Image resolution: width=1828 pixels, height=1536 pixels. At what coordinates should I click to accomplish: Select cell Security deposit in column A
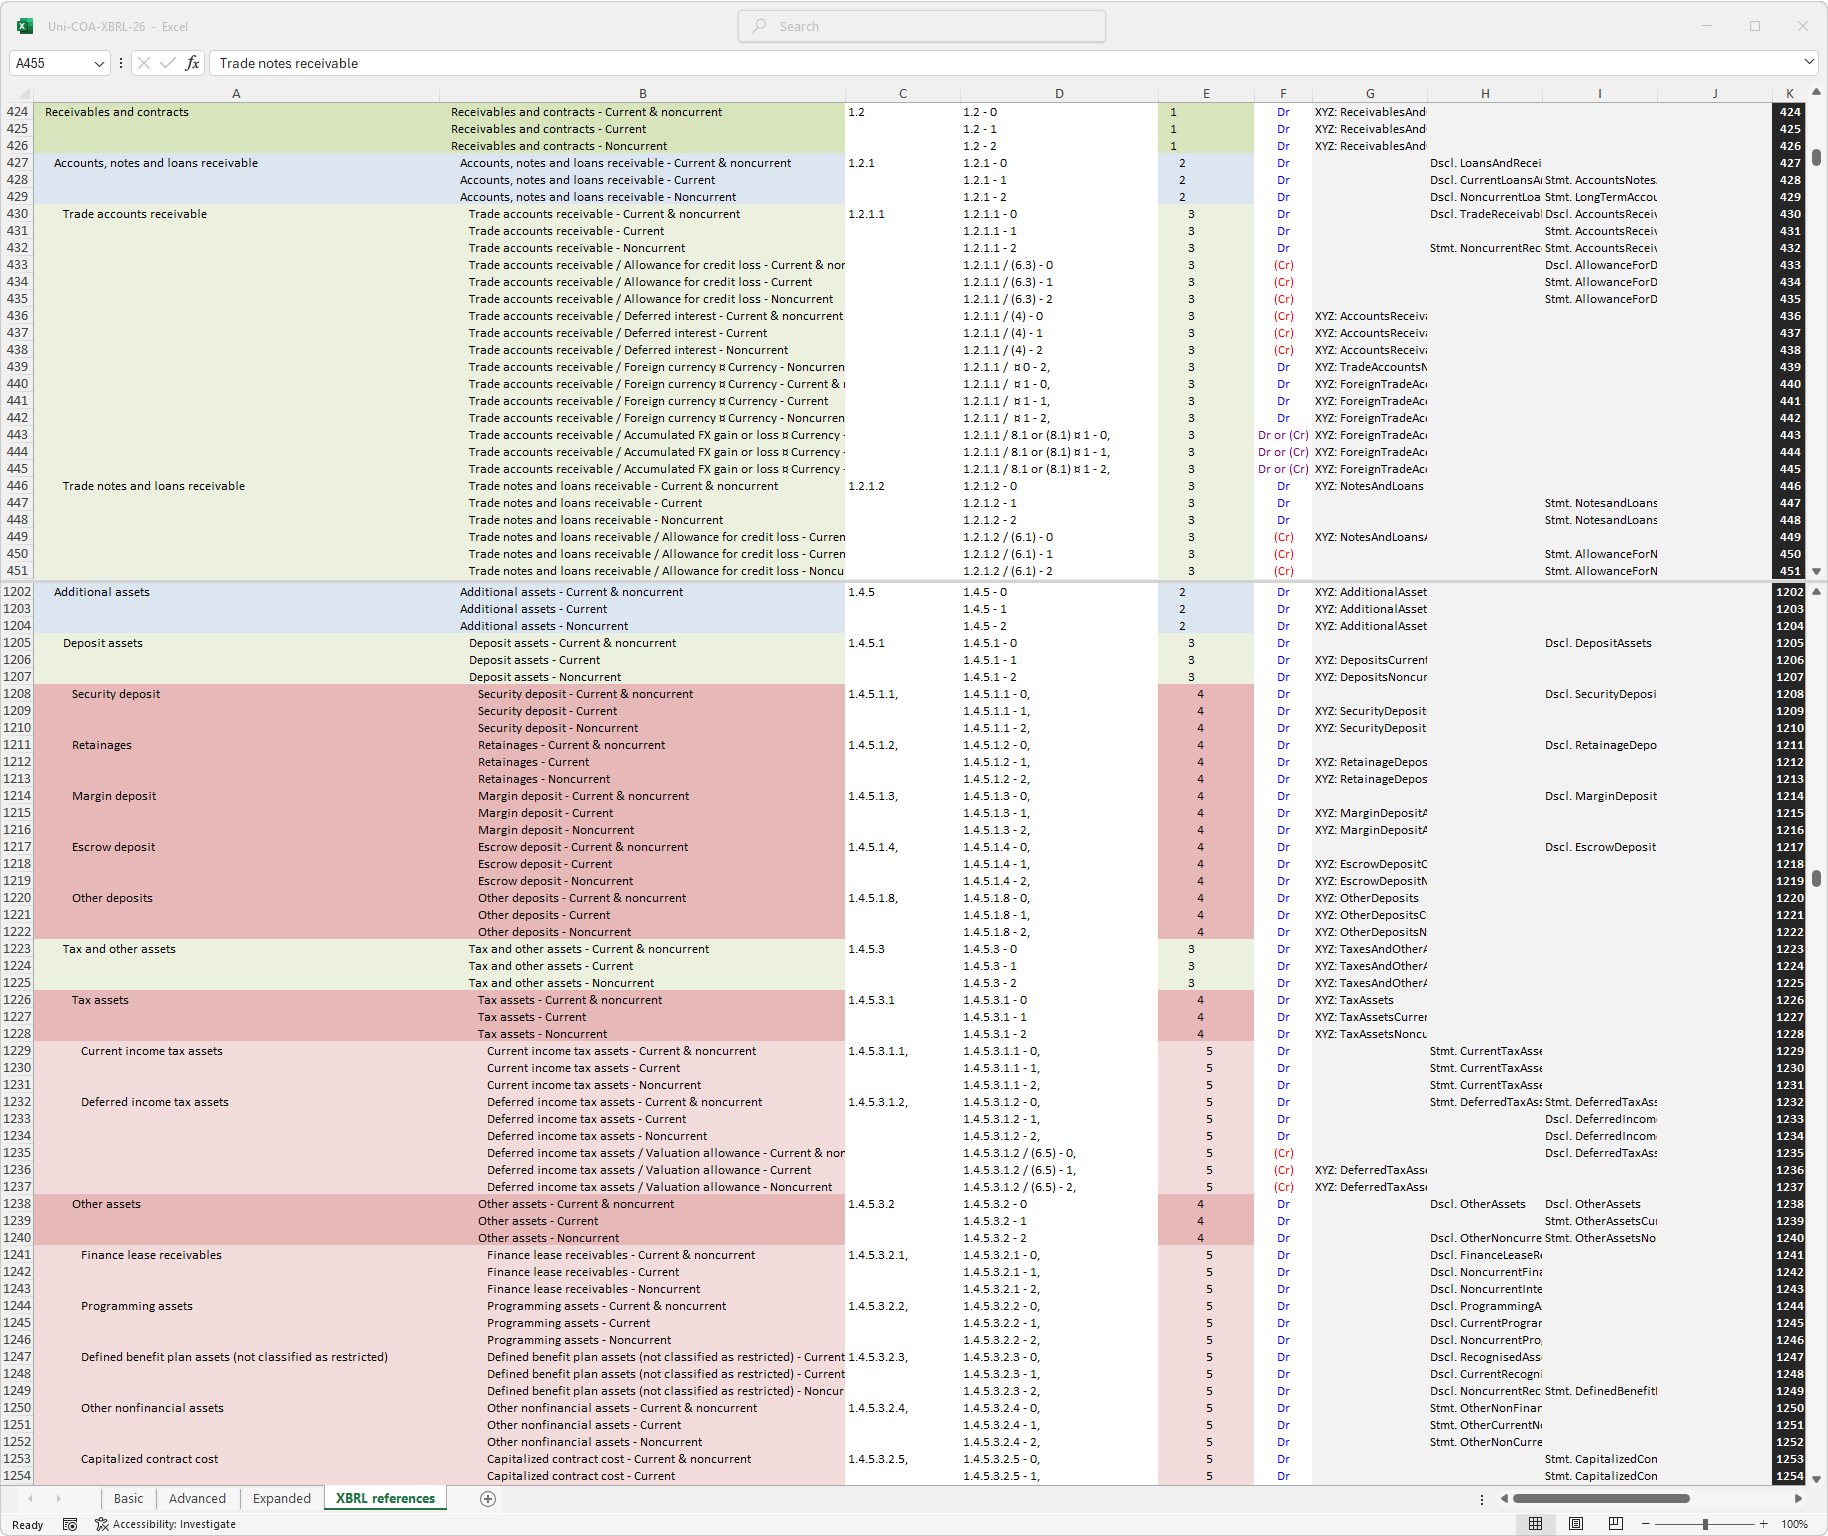pos(236,694)
